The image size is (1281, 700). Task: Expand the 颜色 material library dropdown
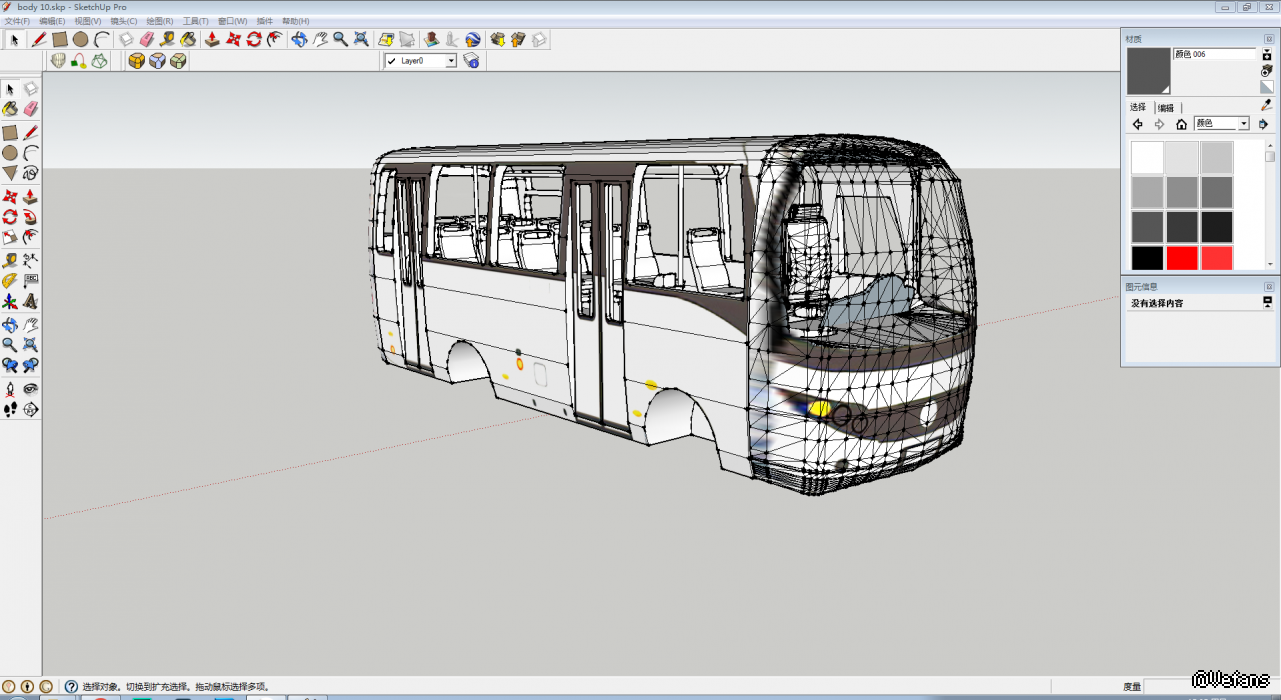[1244, 124]
